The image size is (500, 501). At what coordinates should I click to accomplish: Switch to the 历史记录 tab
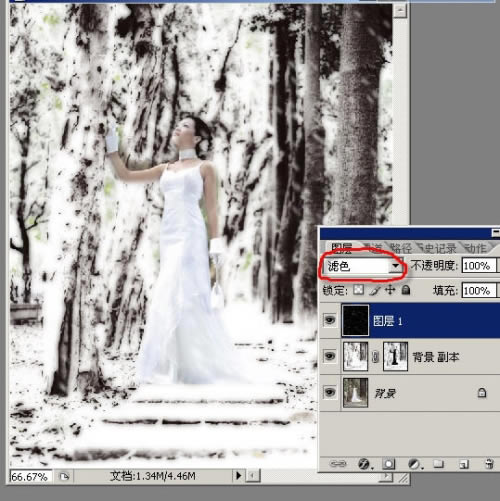click(439, 248)
